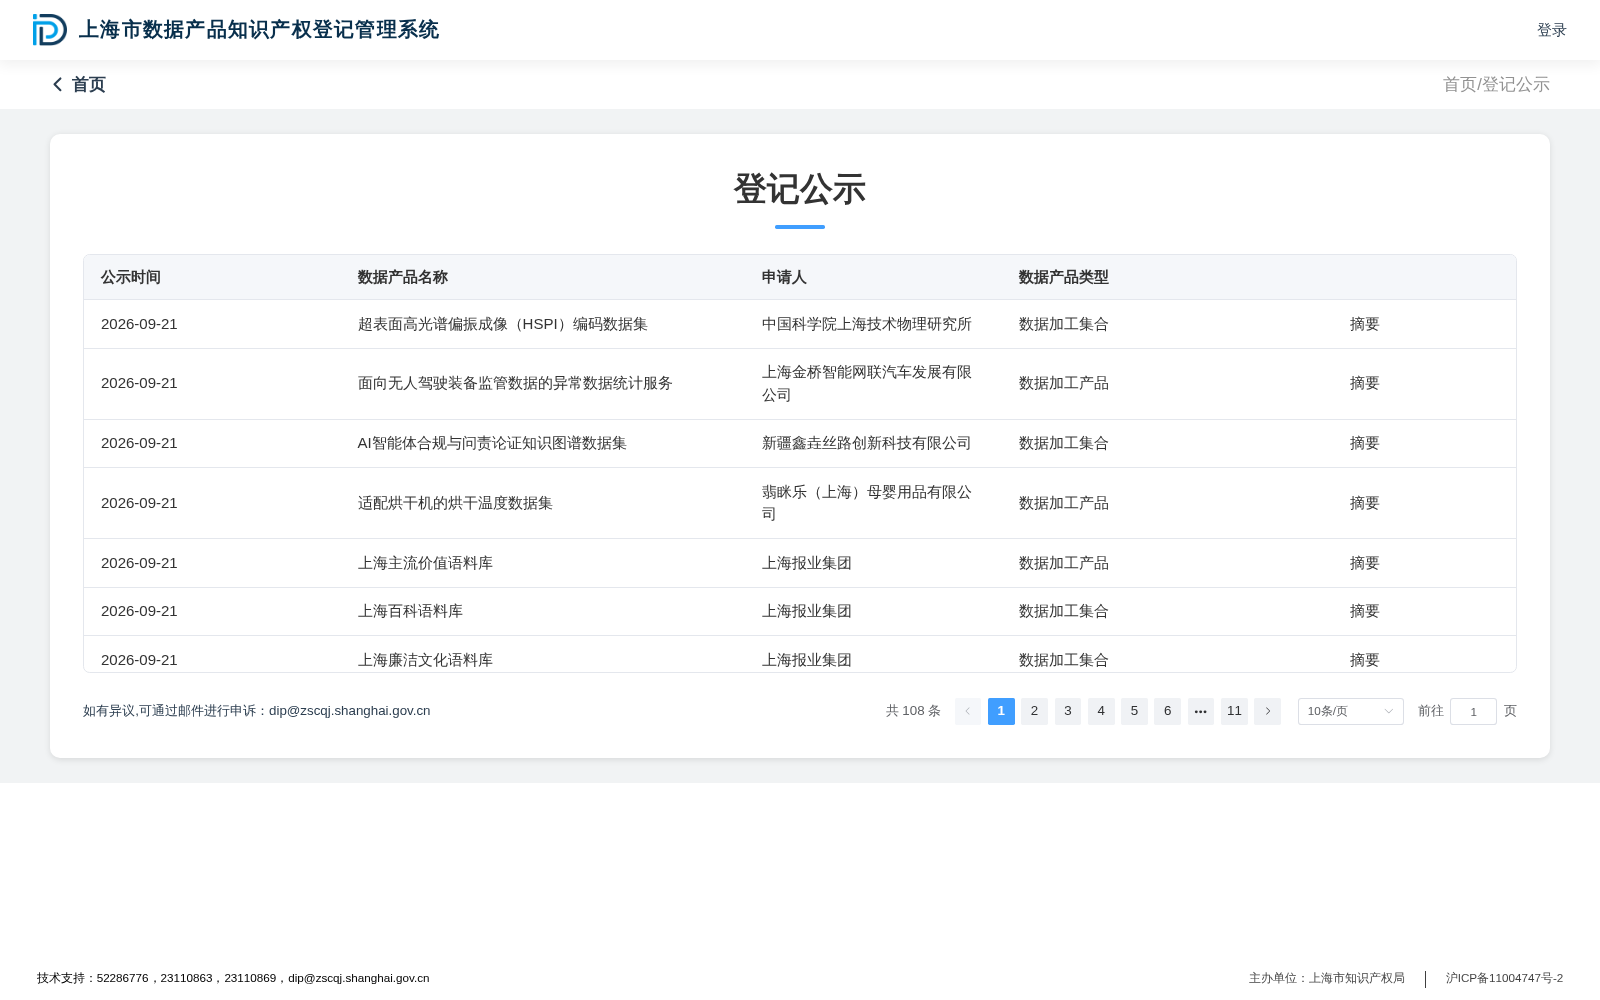This screenshot has width=1600, height=1000.
Task: Click the 公示时间 column header
Action: [131, 277]
